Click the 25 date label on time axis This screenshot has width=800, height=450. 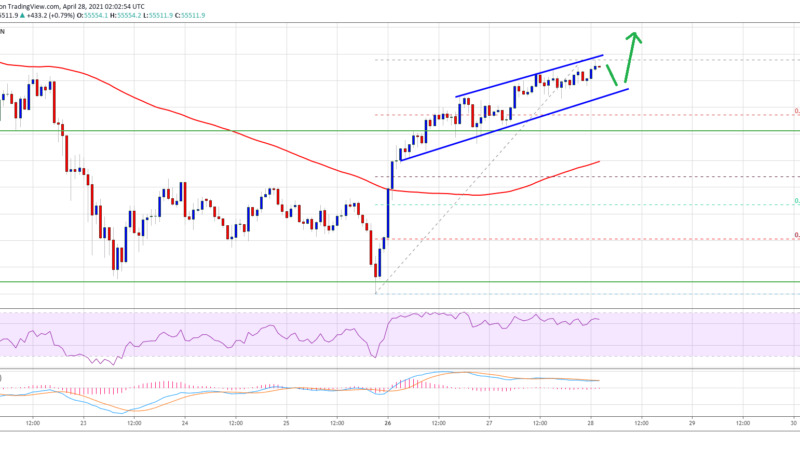pos(286,423)
